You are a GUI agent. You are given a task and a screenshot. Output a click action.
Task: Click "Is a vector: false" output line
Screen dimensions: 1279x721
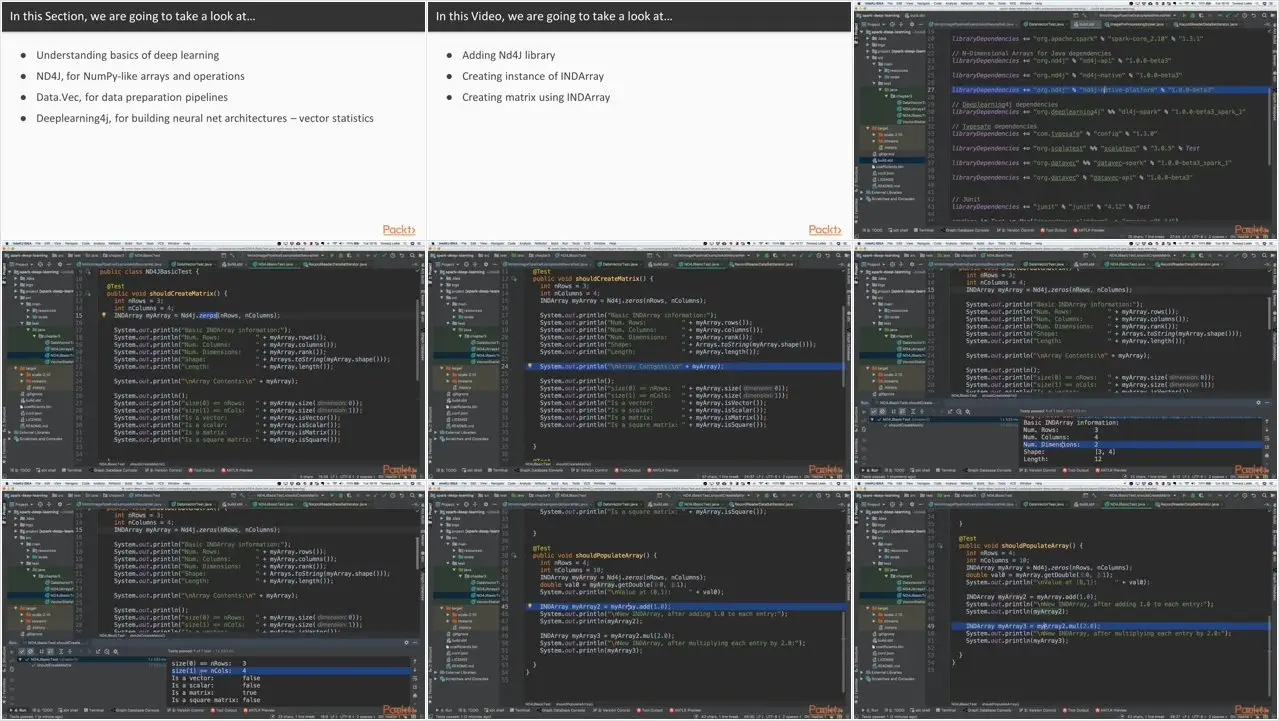pyautogui.click(x=217, y=679)
